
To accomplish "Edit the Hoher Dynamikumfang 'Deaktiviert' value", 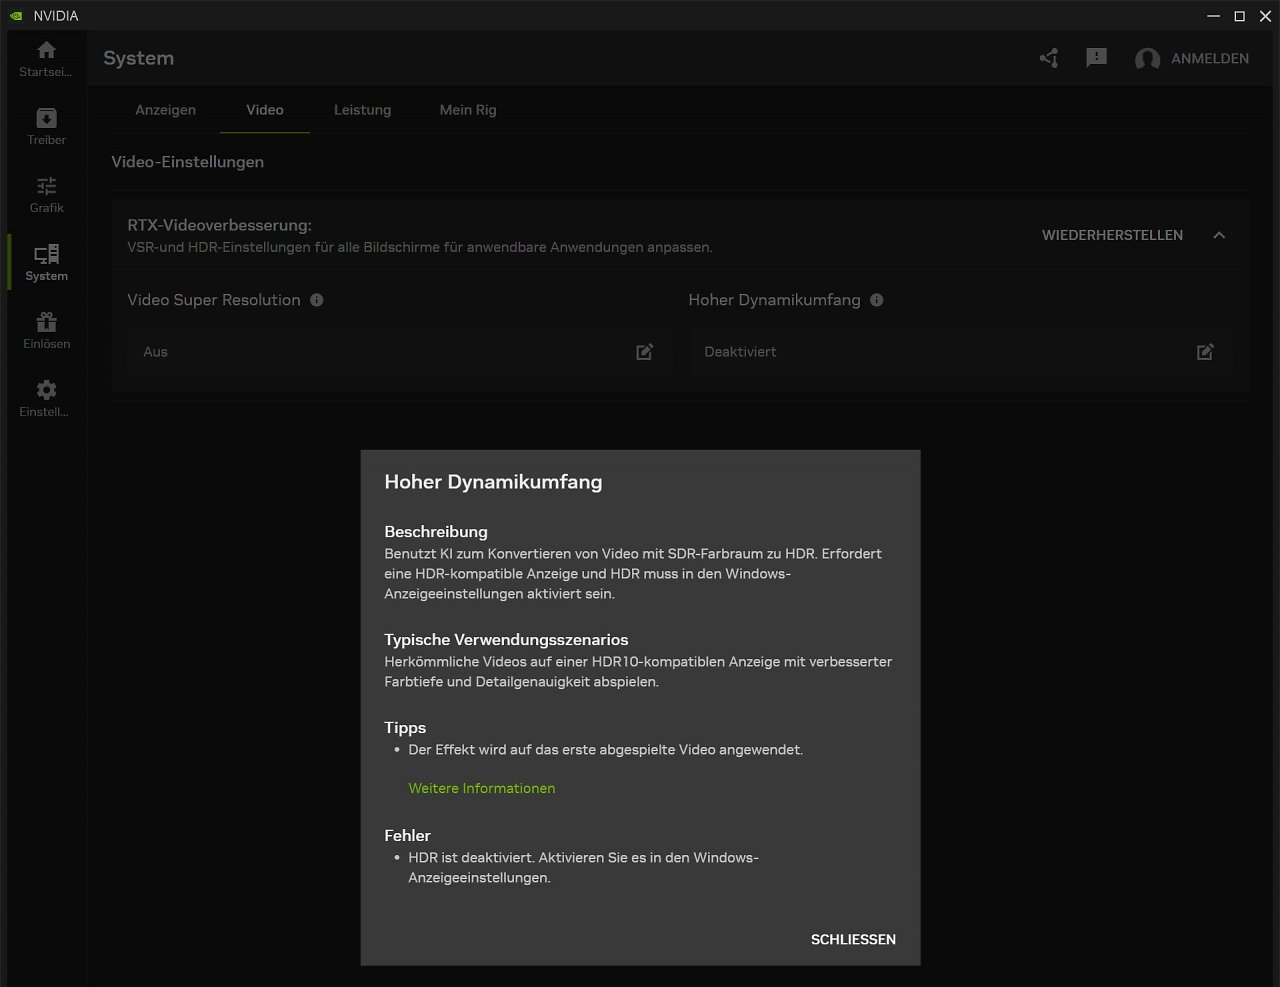I will (x=1206, y=352).
